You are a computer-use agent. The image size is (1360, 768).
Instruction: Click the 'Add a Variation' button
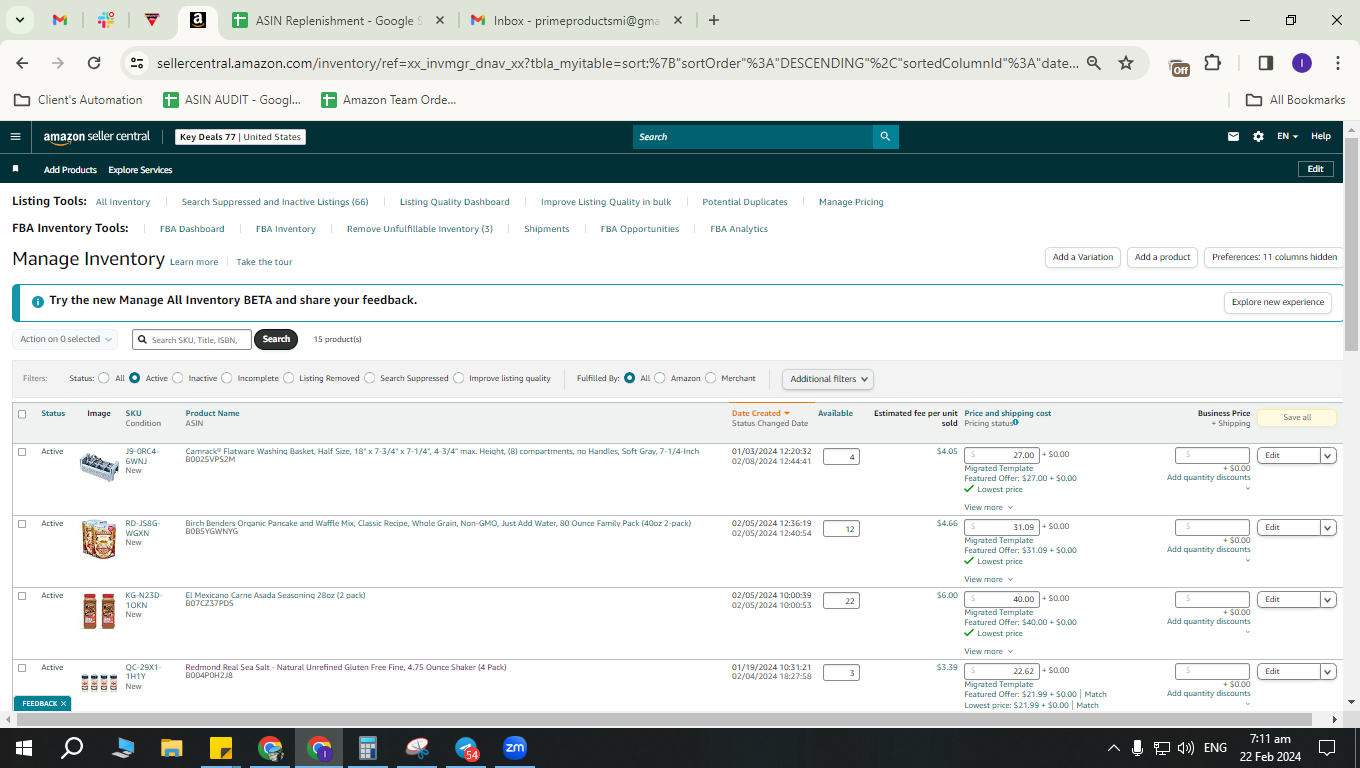[x=1083, y=257]
